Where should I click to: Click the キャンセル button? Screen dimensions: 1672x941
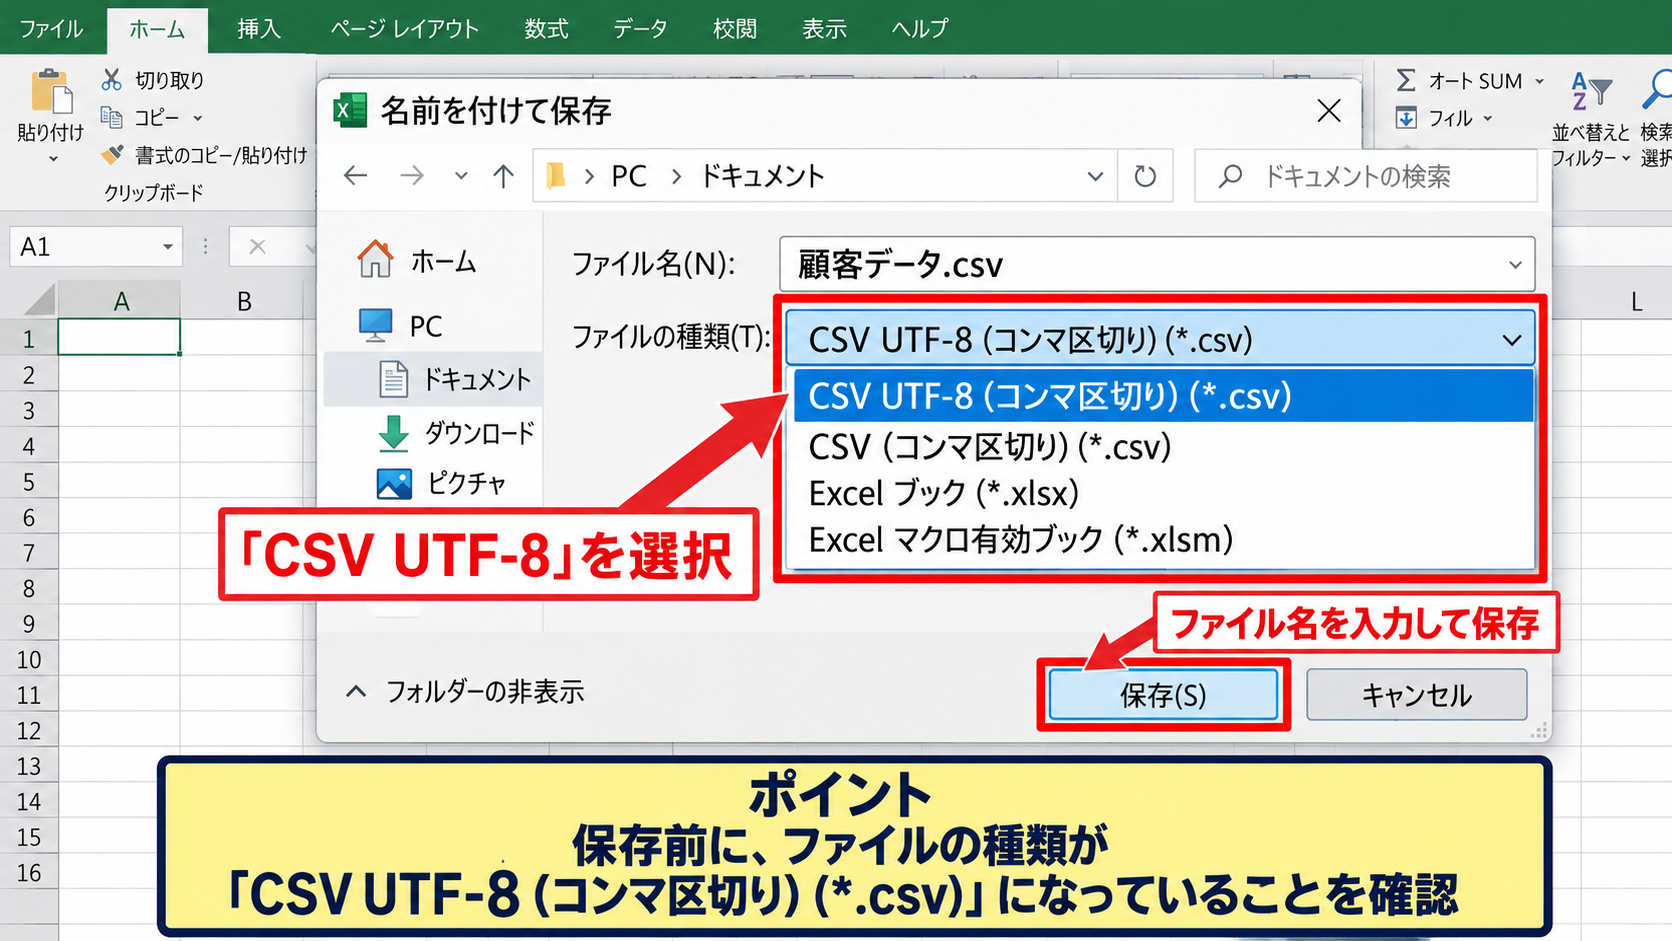tap(1416, 694)
